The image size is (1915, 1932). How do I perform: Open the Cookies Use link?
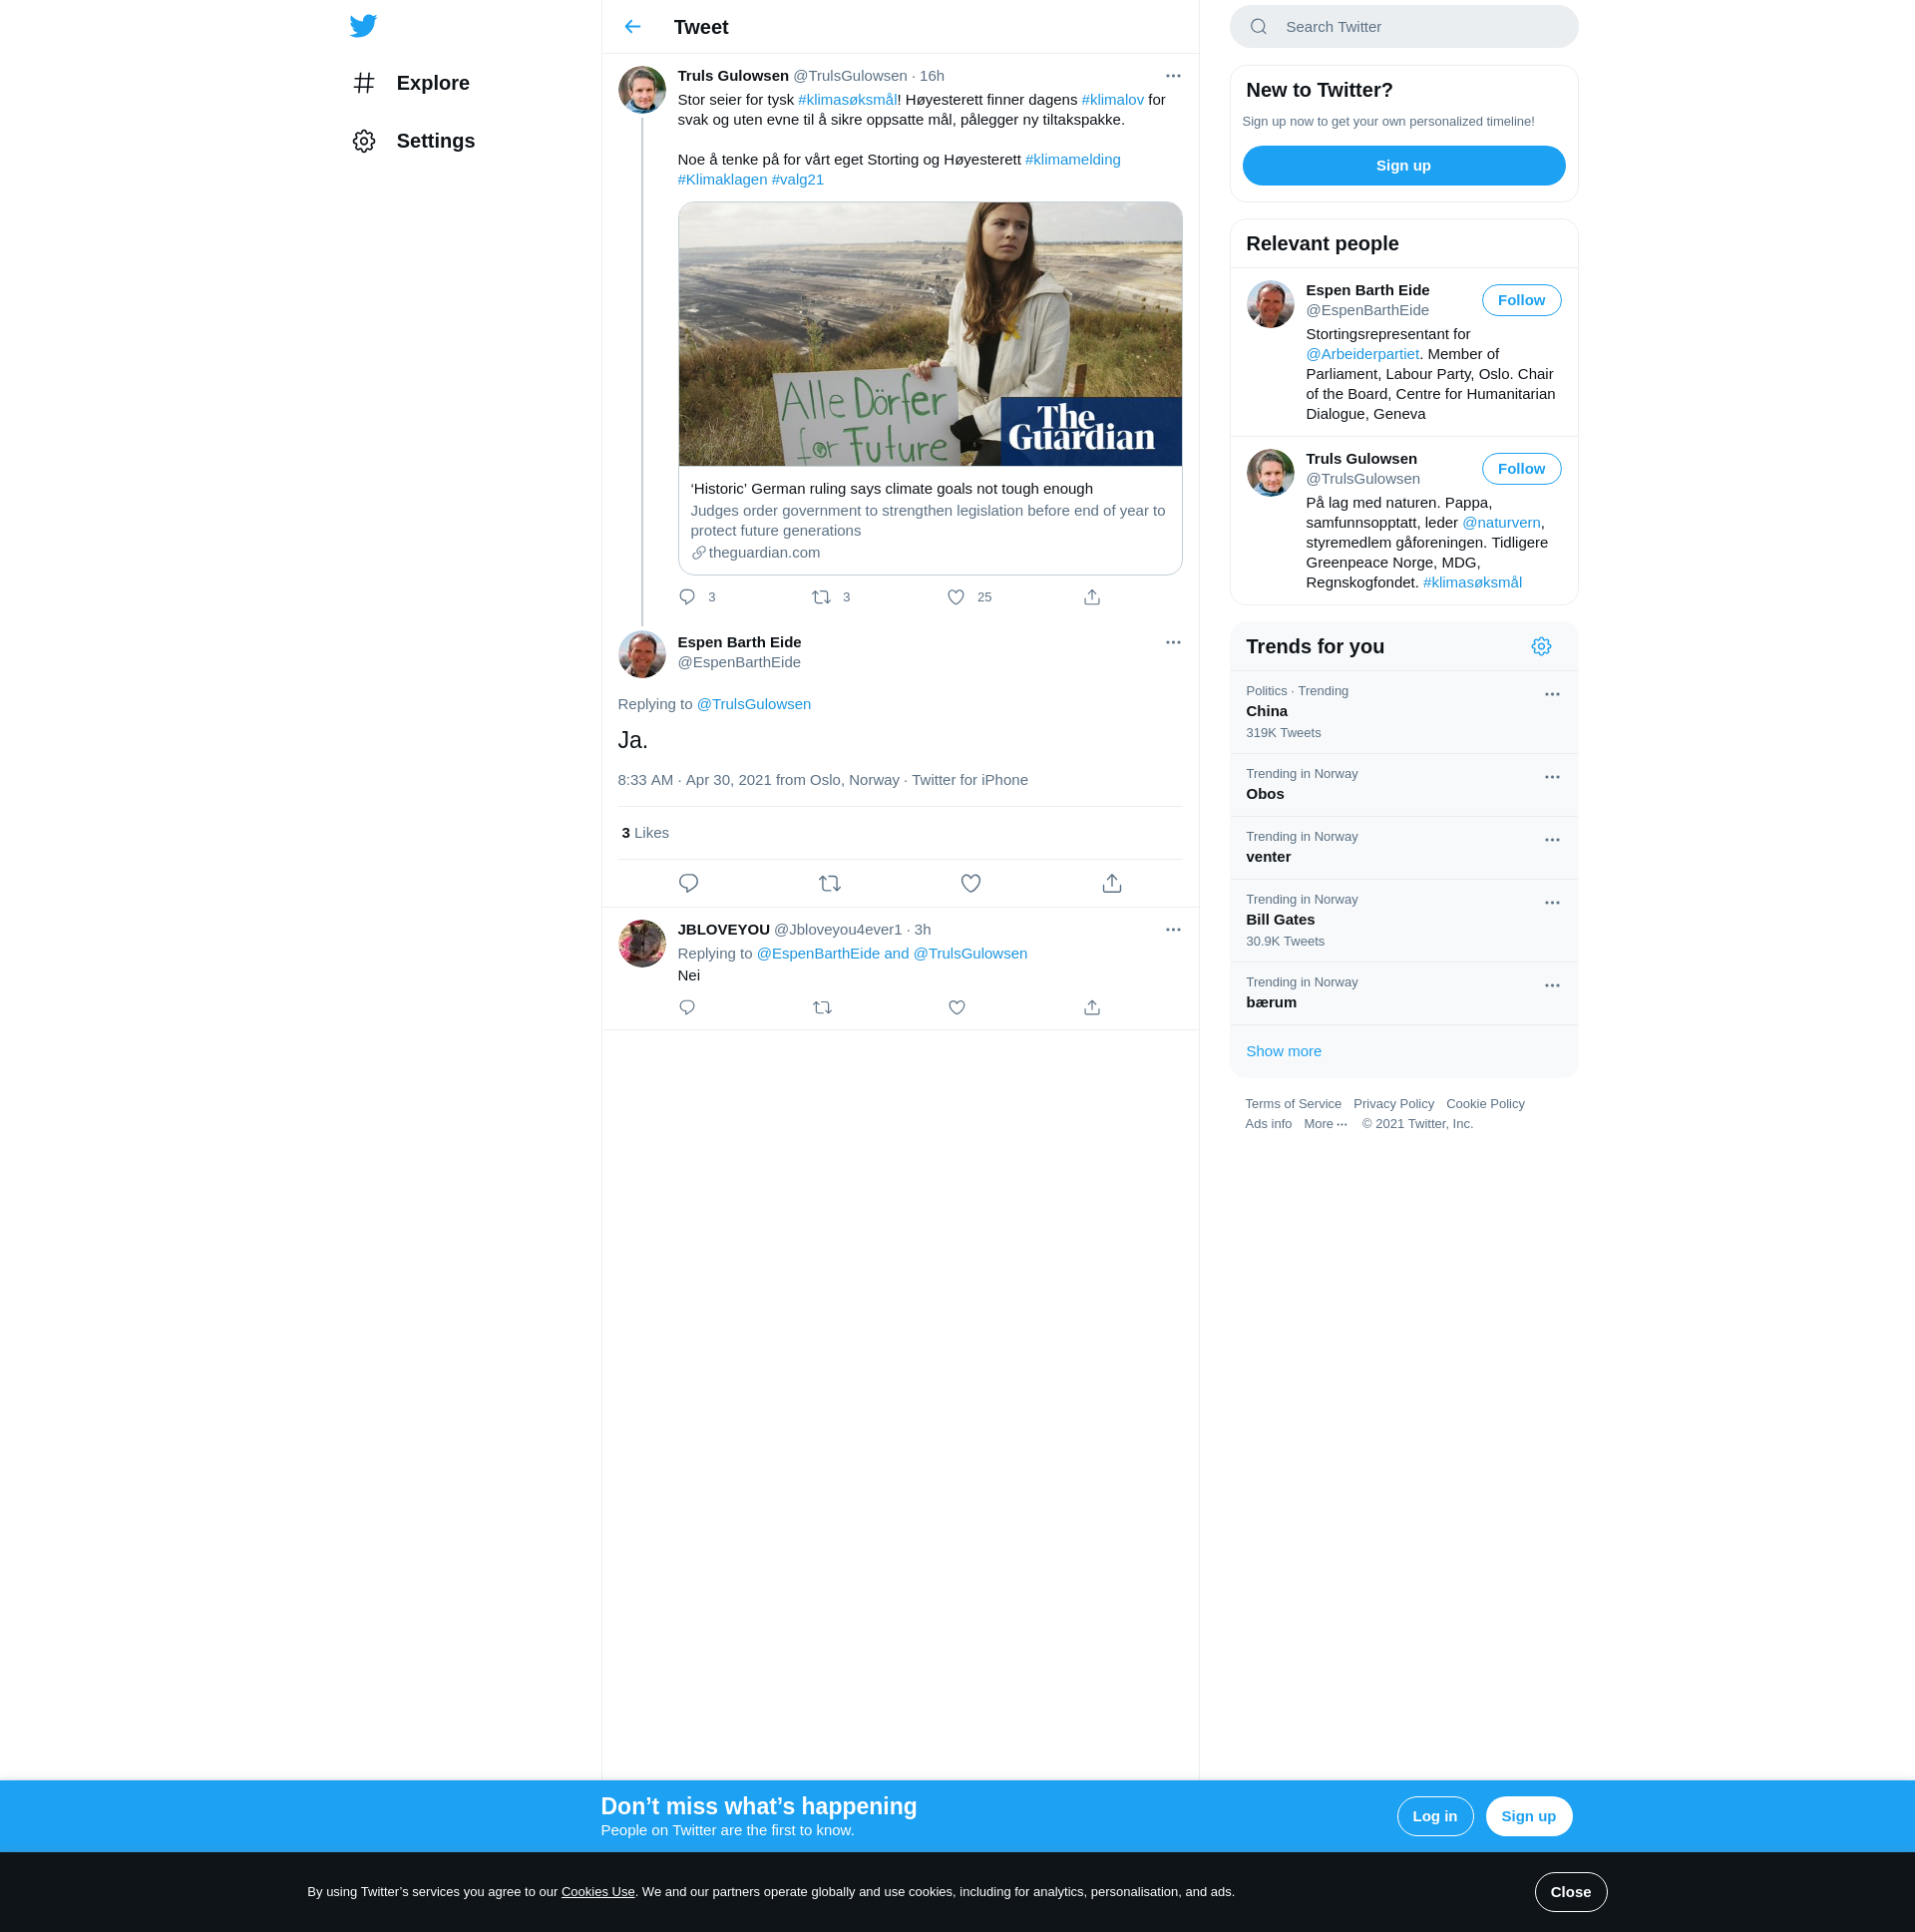tap(598, 1892)
